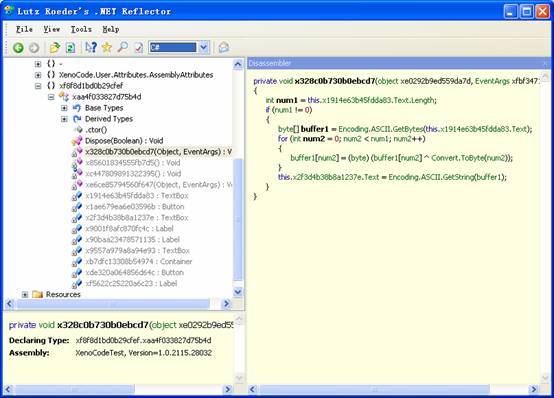Click the Options checklist toolbar icon
This screenshot has height=398, width=554.
138,47
